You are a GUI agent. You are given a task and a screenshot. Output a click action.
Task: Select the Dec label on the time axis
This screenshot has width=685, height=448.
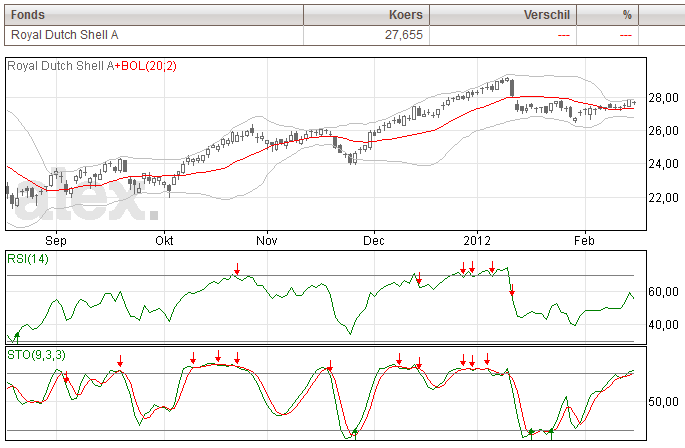[374, 241]
